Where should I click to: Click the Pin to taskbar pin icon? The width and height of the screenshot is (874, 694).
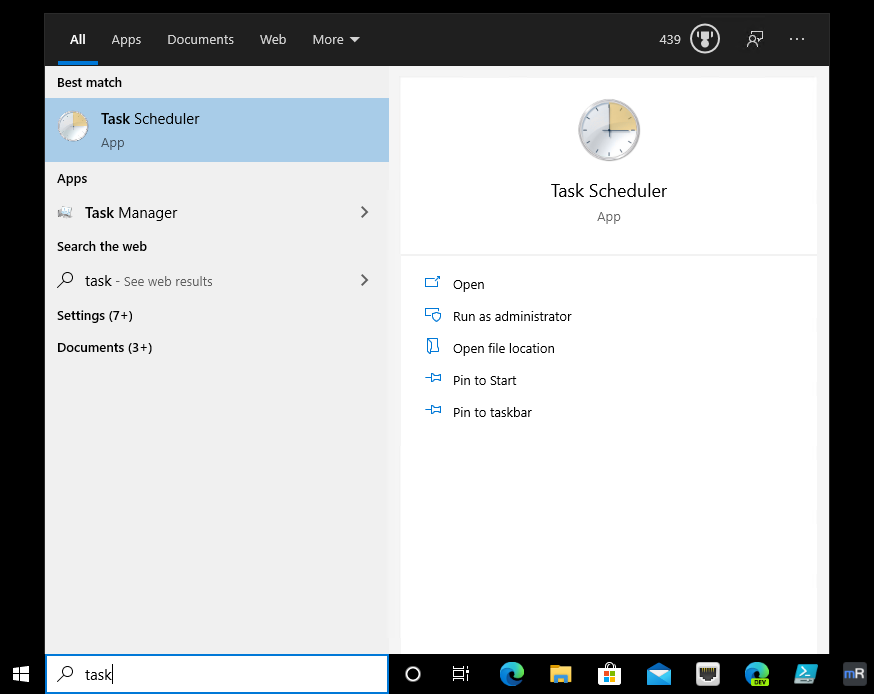433,411
